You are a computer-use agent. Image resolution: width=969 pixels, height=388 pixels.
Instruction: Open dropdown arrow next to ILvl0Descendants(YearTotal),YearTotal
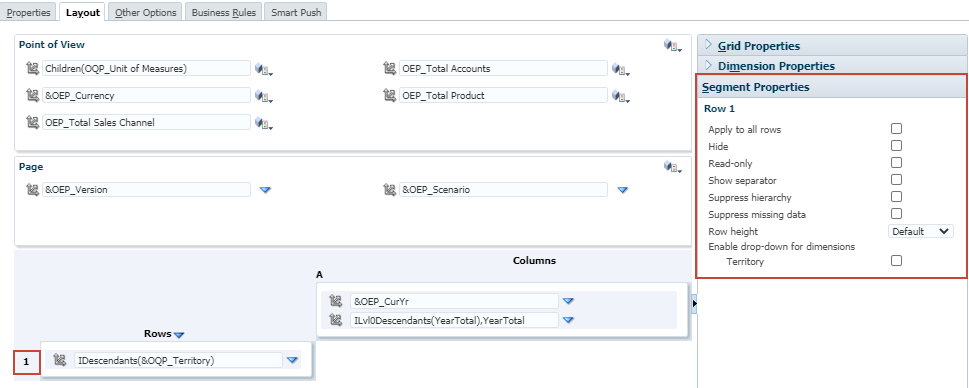569,320
